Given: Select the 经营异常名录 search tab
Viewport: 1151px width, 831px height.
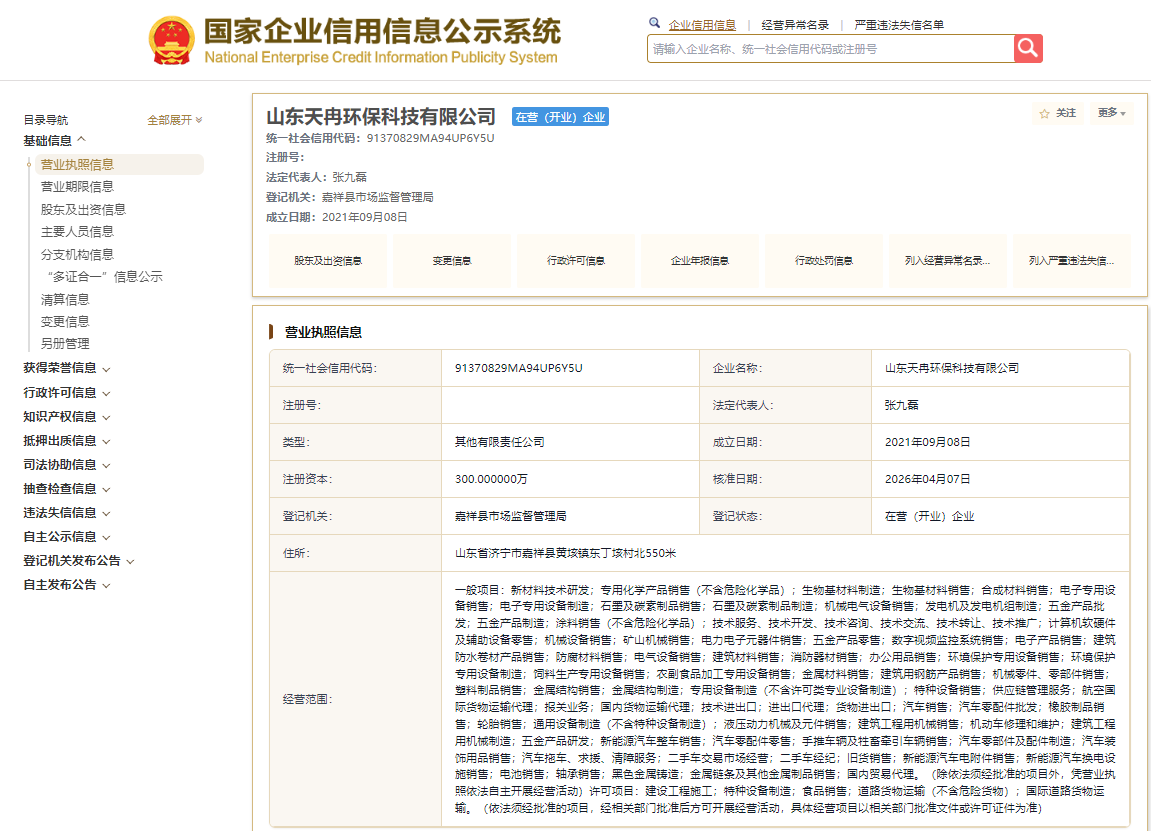Looking at the screenshot, I should pos(795,25).
